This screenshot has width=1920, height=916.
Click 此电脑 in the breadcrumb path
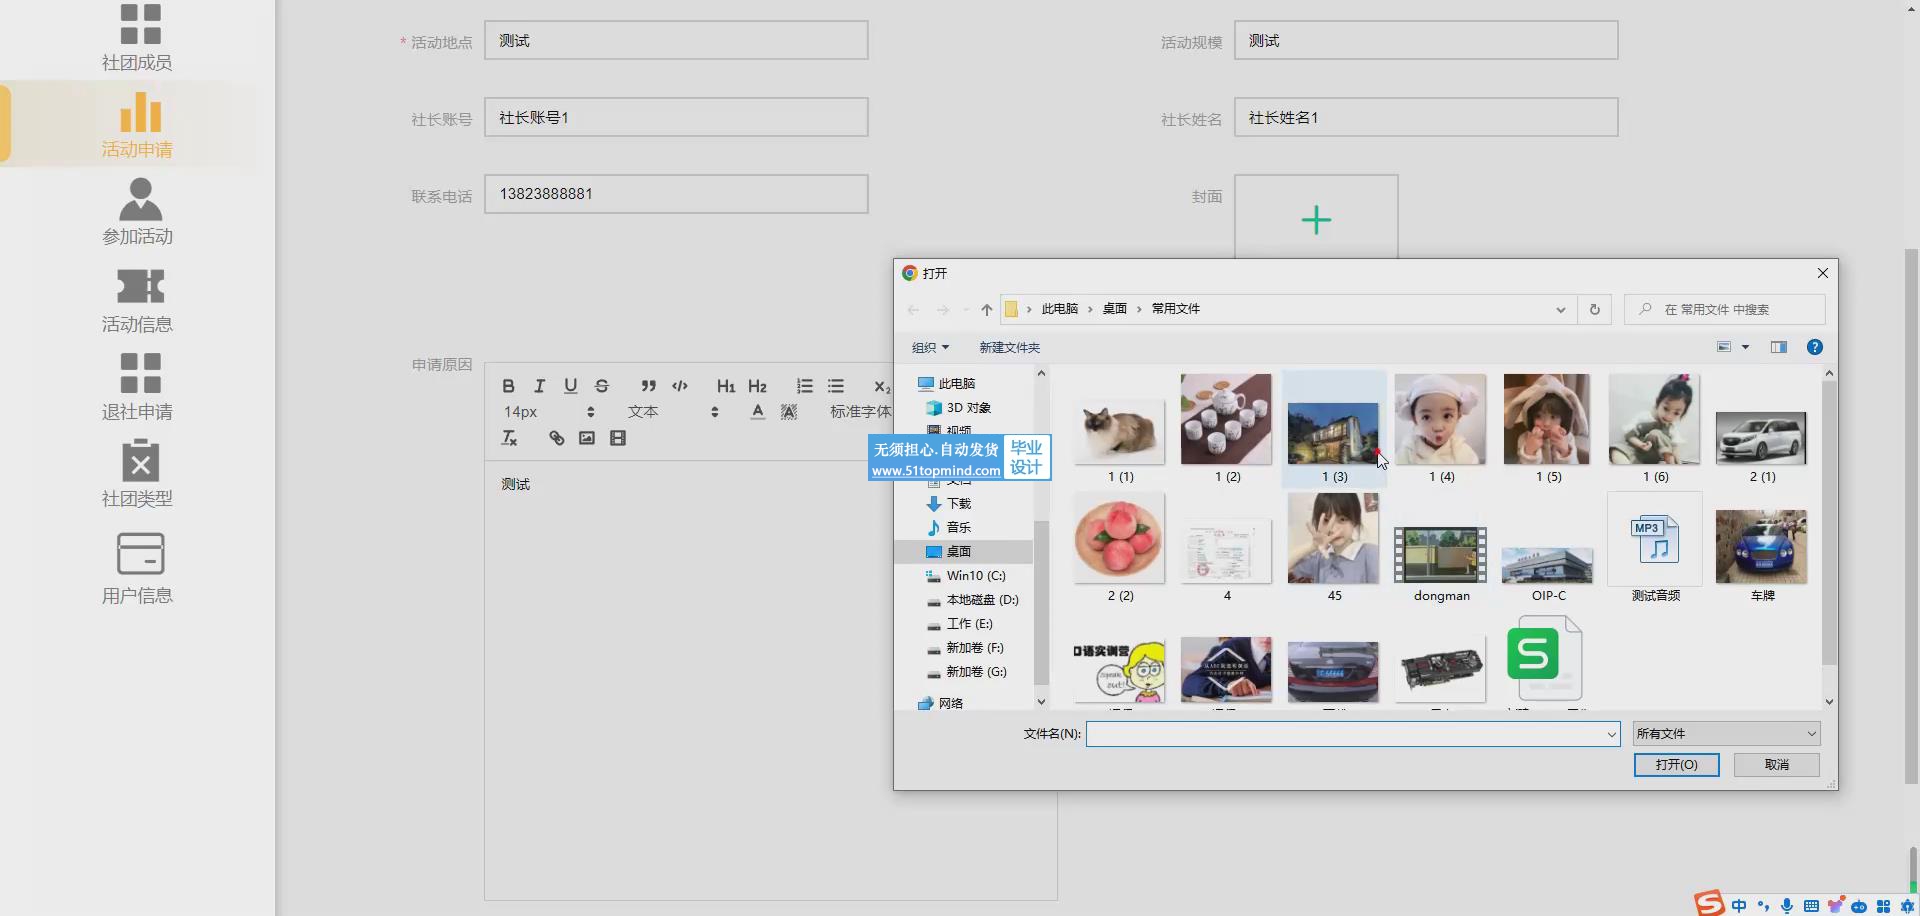point(1059,309)
